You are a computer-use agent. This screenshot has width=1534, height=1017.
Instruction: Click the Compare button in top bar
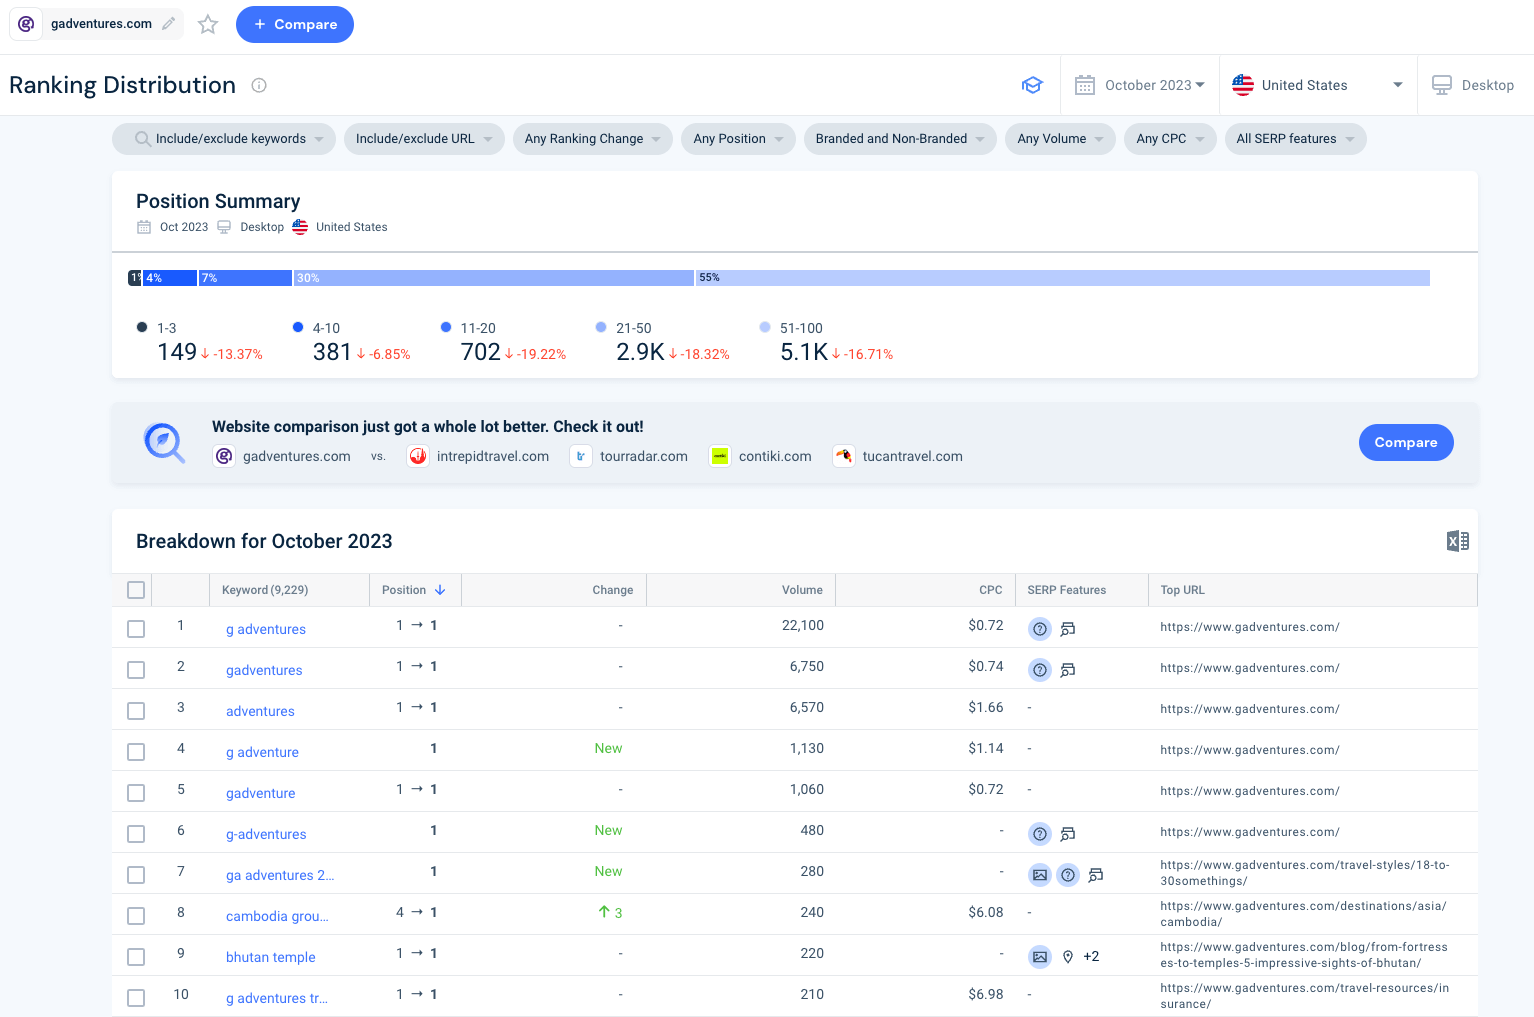pos(295,24)
